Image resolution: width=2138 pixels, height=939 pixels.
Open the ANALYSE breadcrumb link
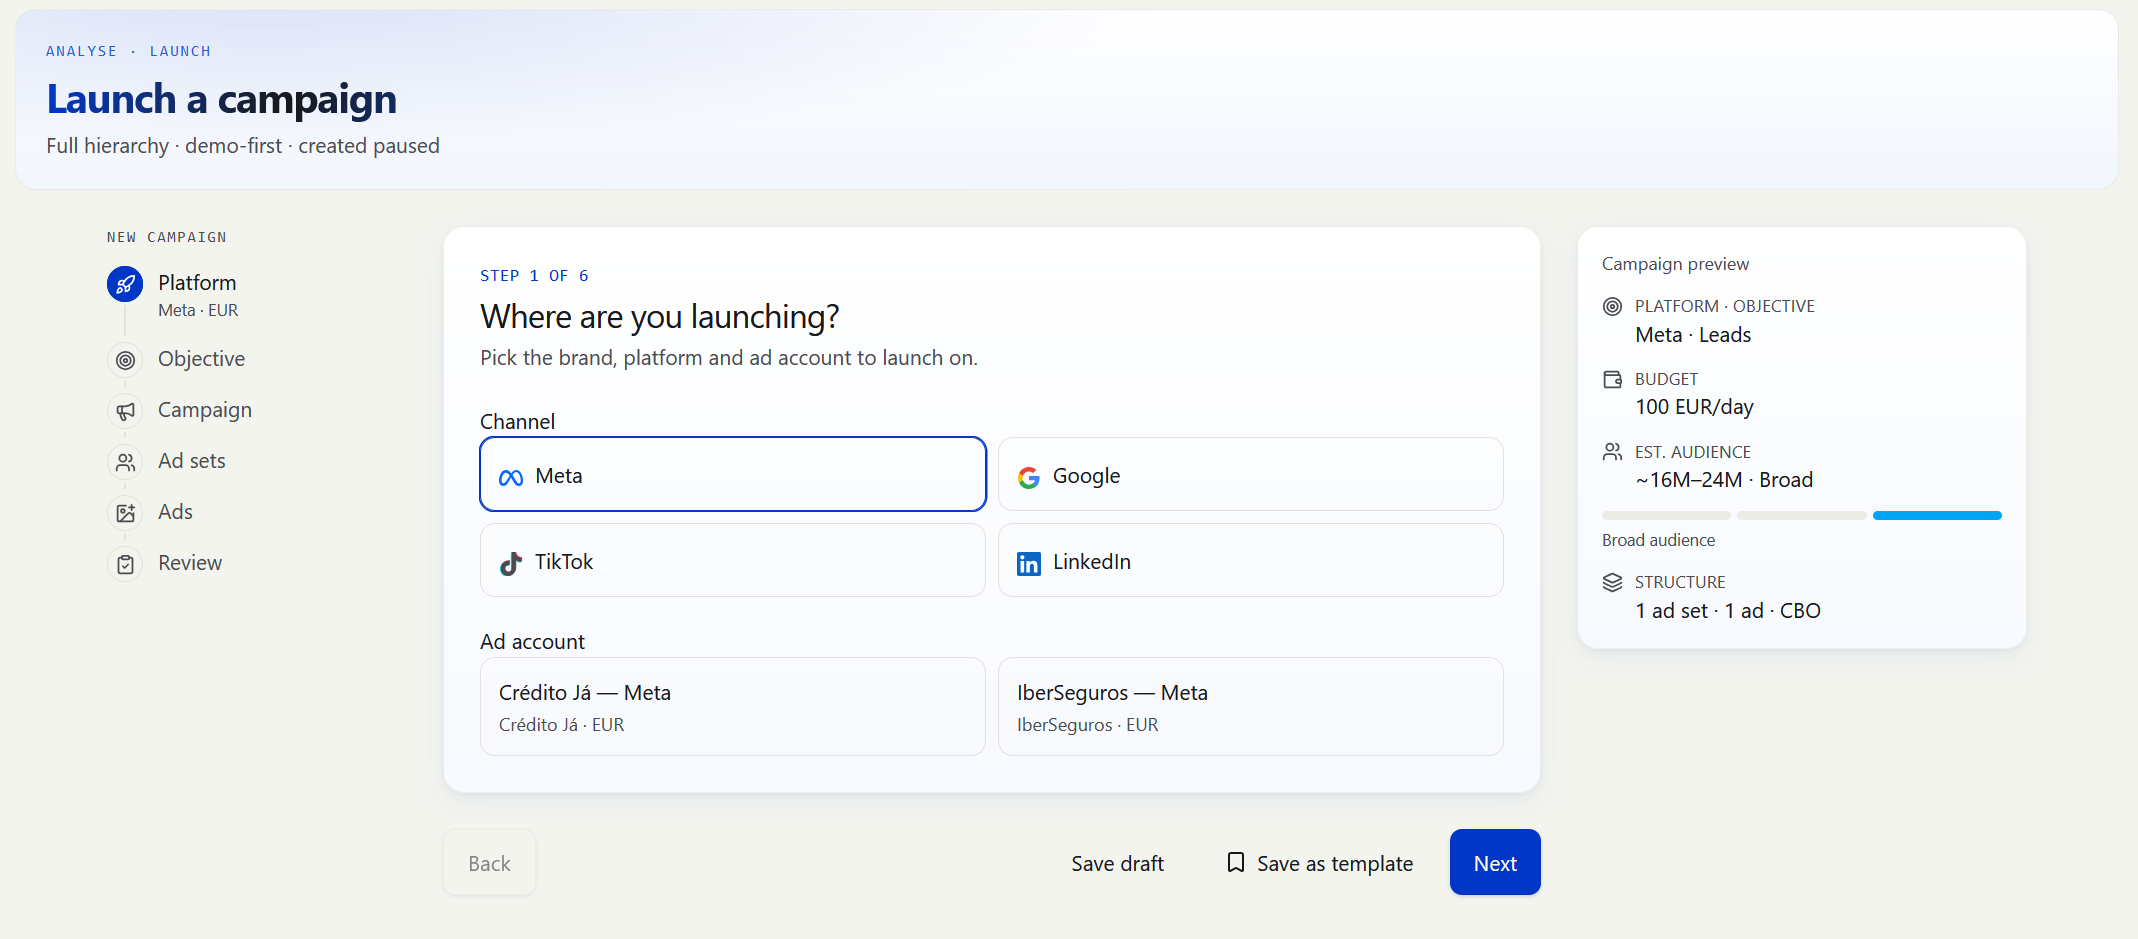point(81,51)
